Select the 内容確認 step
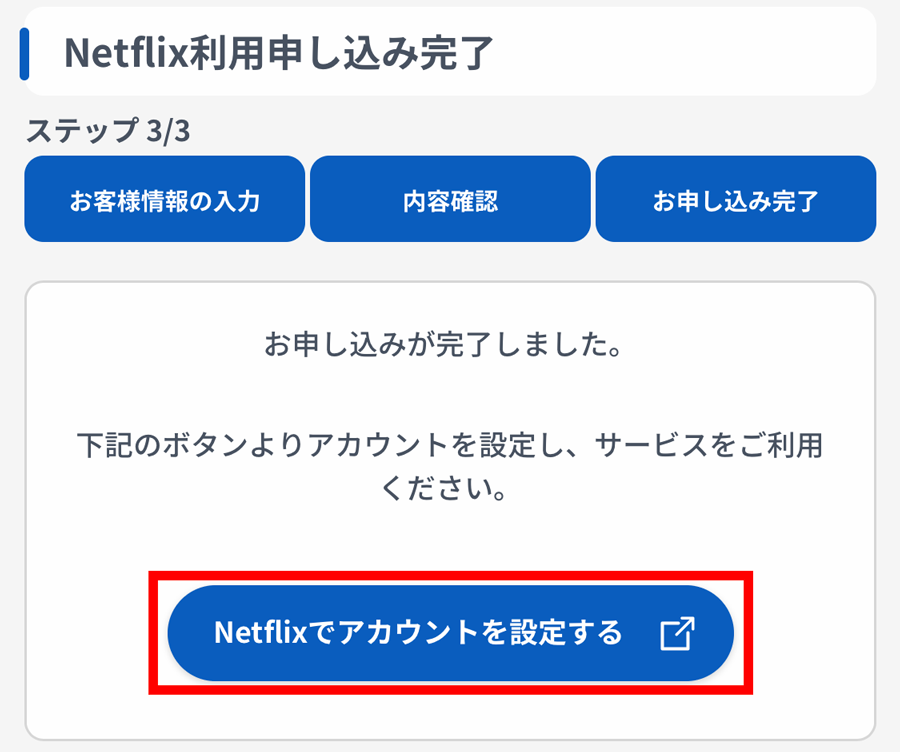This screenshot has width=900, height=752. point(451,199)
